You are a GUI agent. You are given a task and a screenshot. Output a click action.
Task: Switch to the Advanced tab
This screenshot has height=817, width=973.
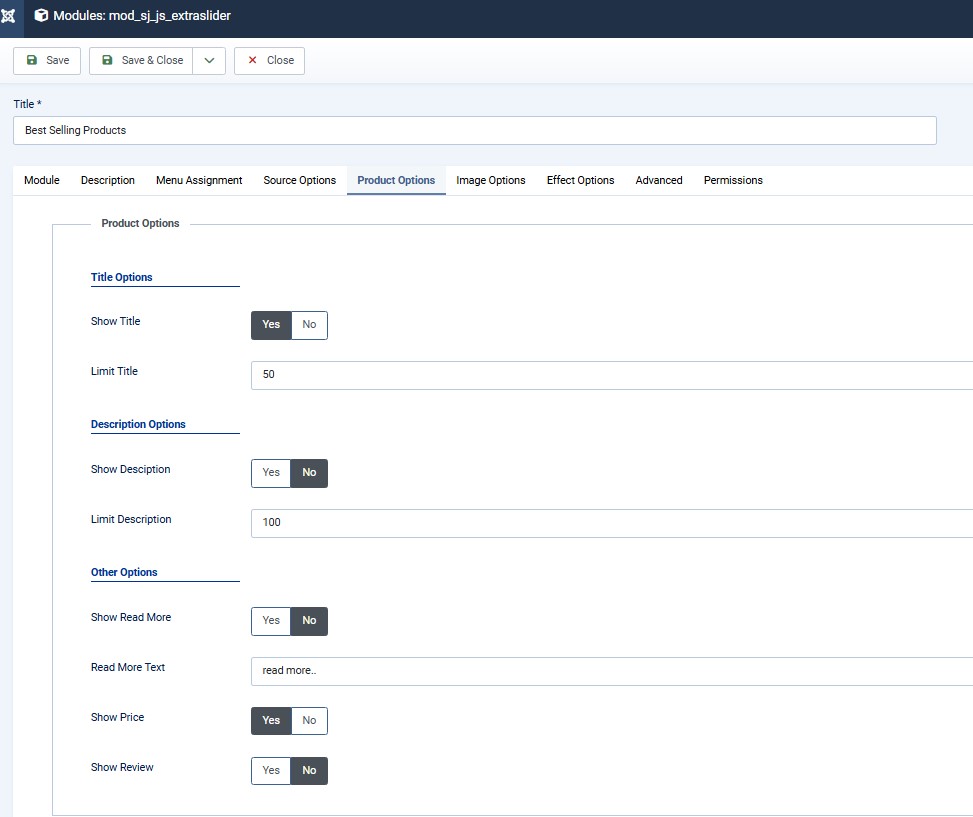pyautogui.click(x=659, y=181)
